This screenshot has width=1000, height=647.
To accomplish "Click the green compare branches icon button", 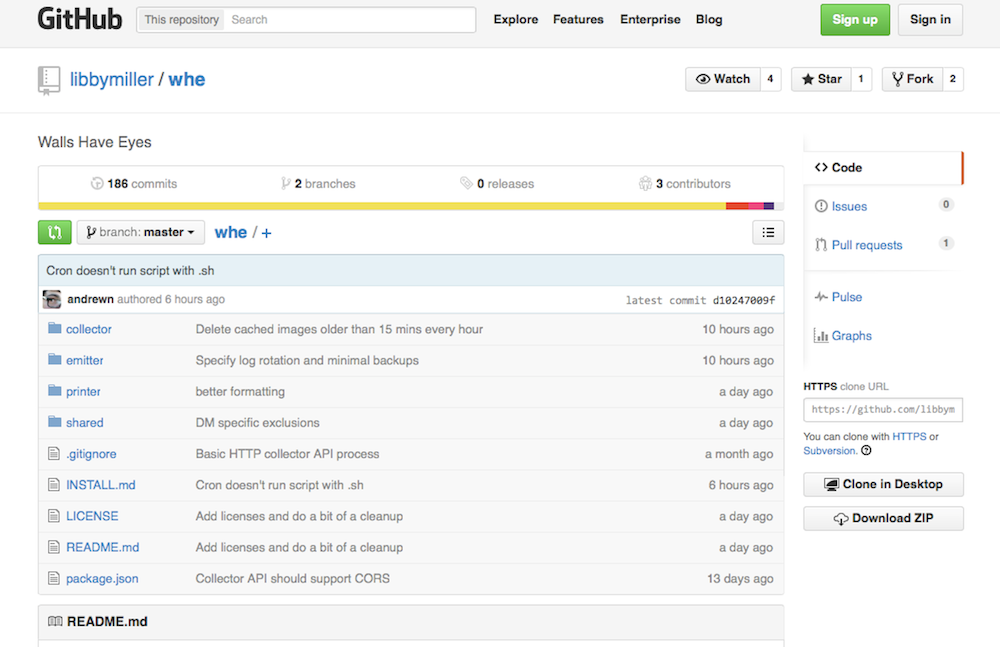I will point(55,232).
